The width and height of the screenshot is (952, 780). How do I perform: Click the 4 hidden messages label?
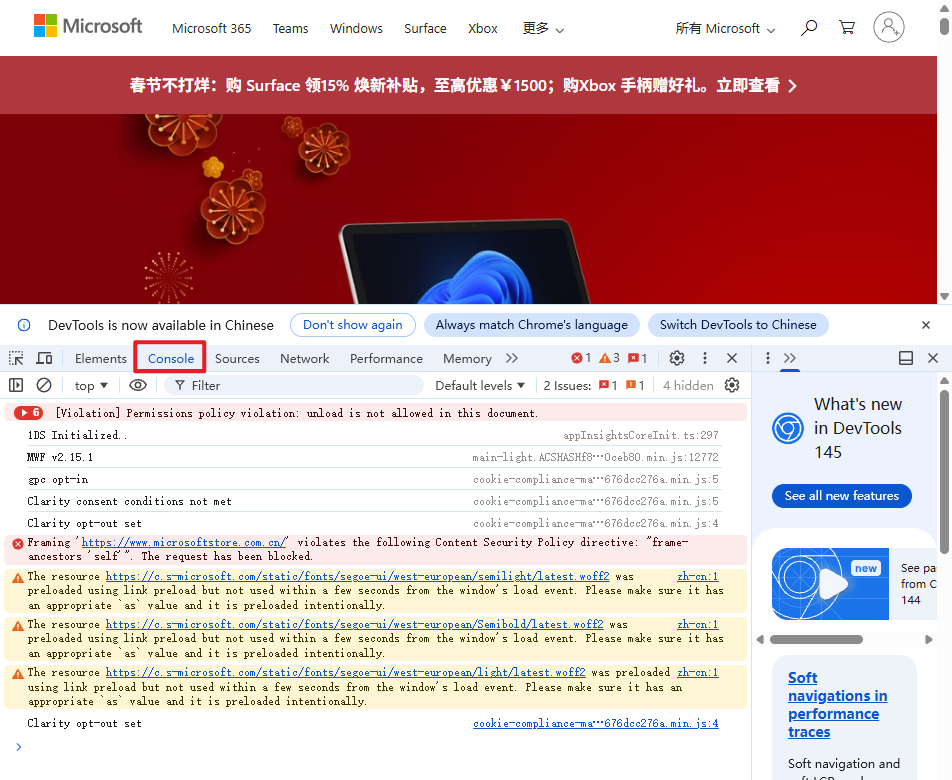click(x=688, y=385)
